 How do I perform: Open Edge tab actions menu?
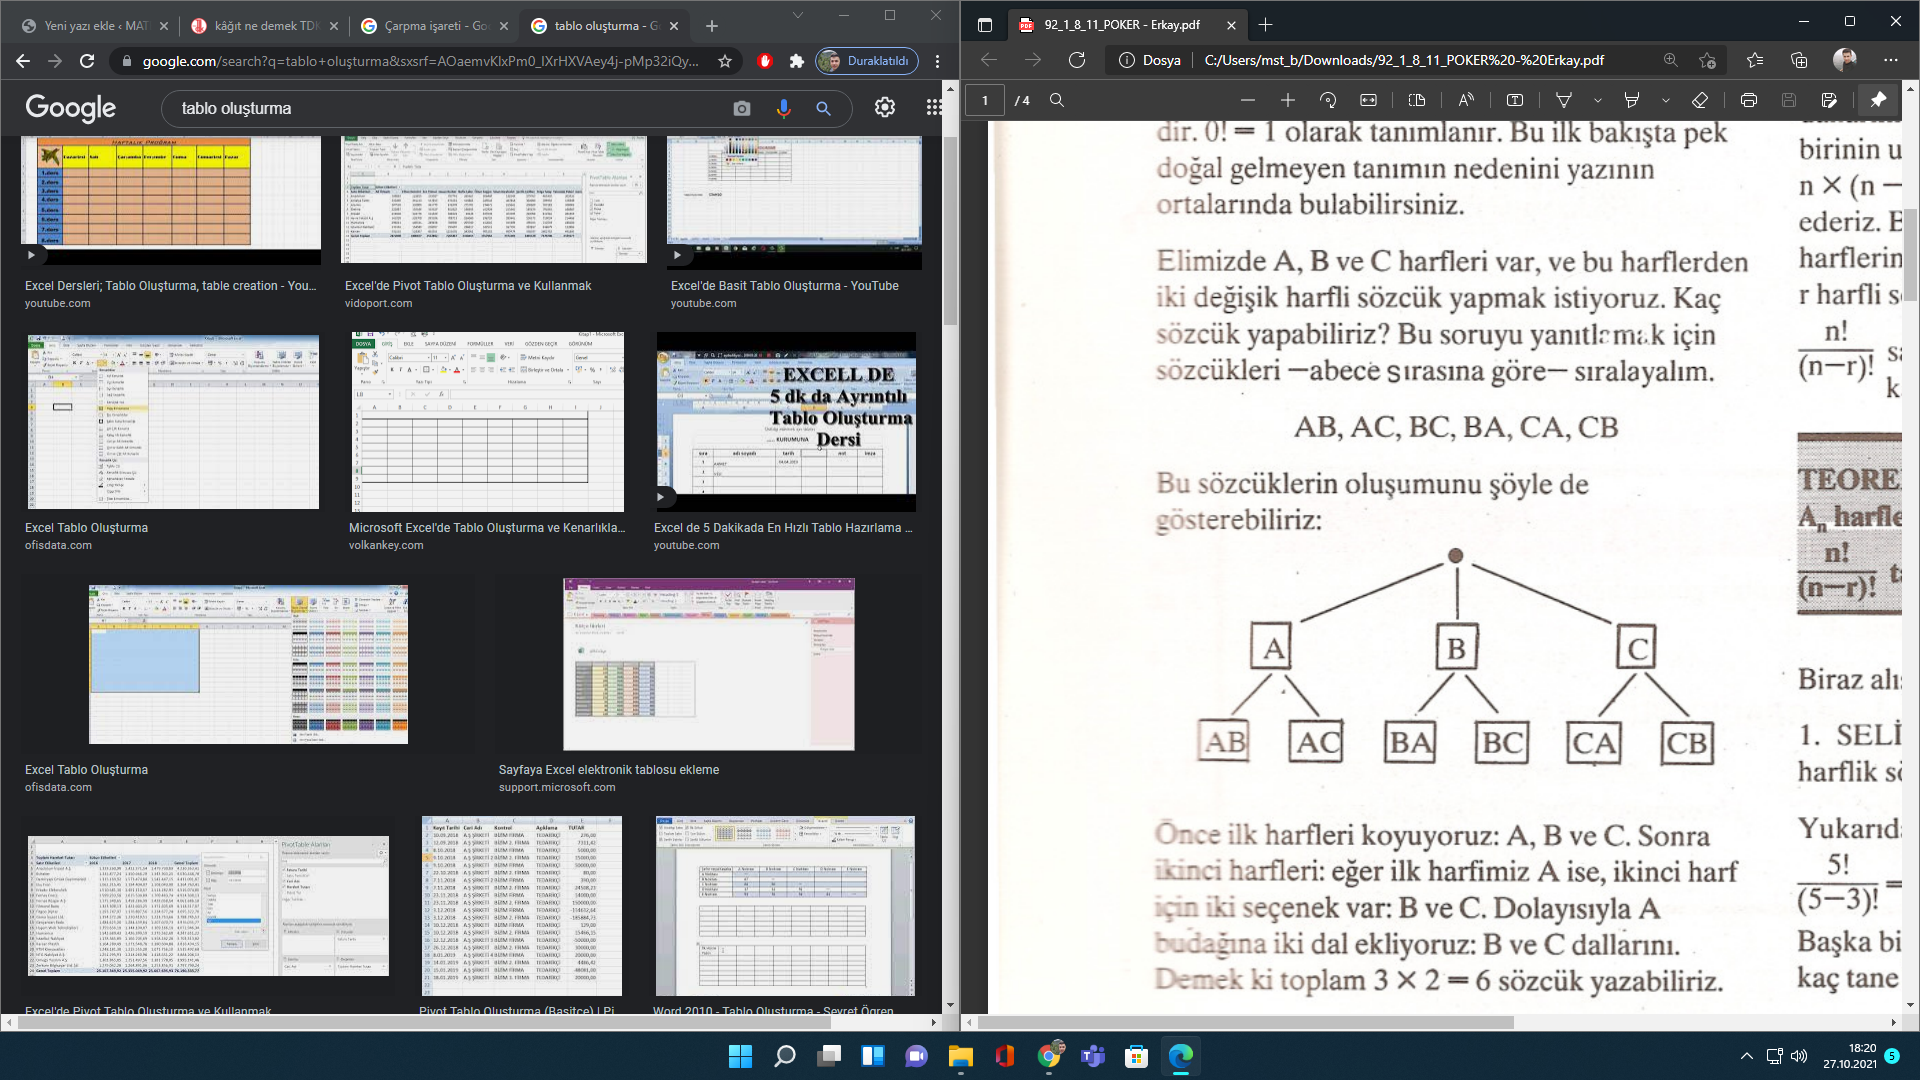point(984,25)
